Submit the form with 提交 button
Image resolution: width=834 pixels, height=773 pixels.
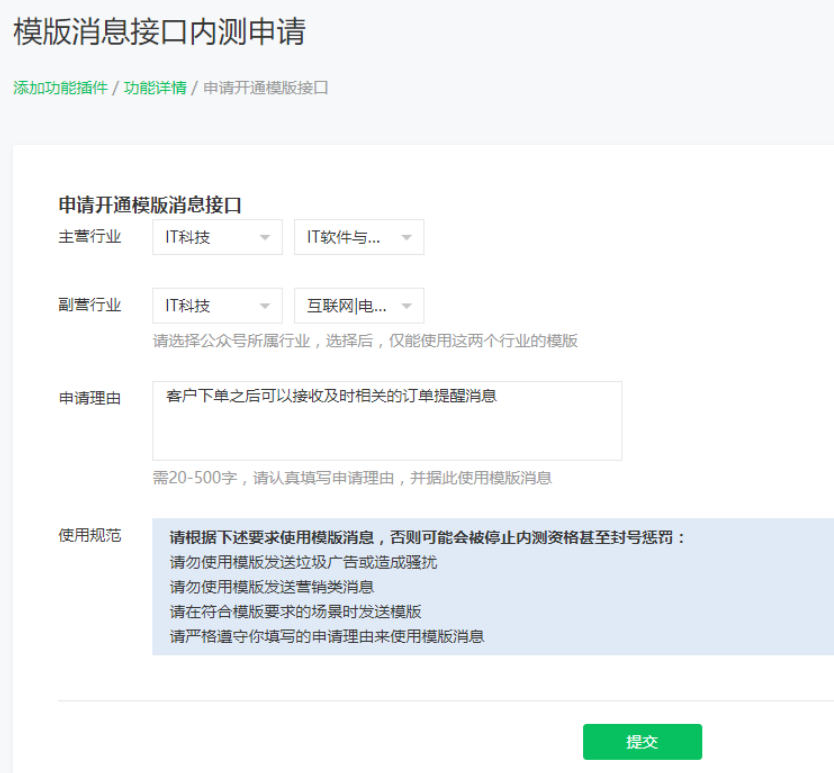[642, 742]
